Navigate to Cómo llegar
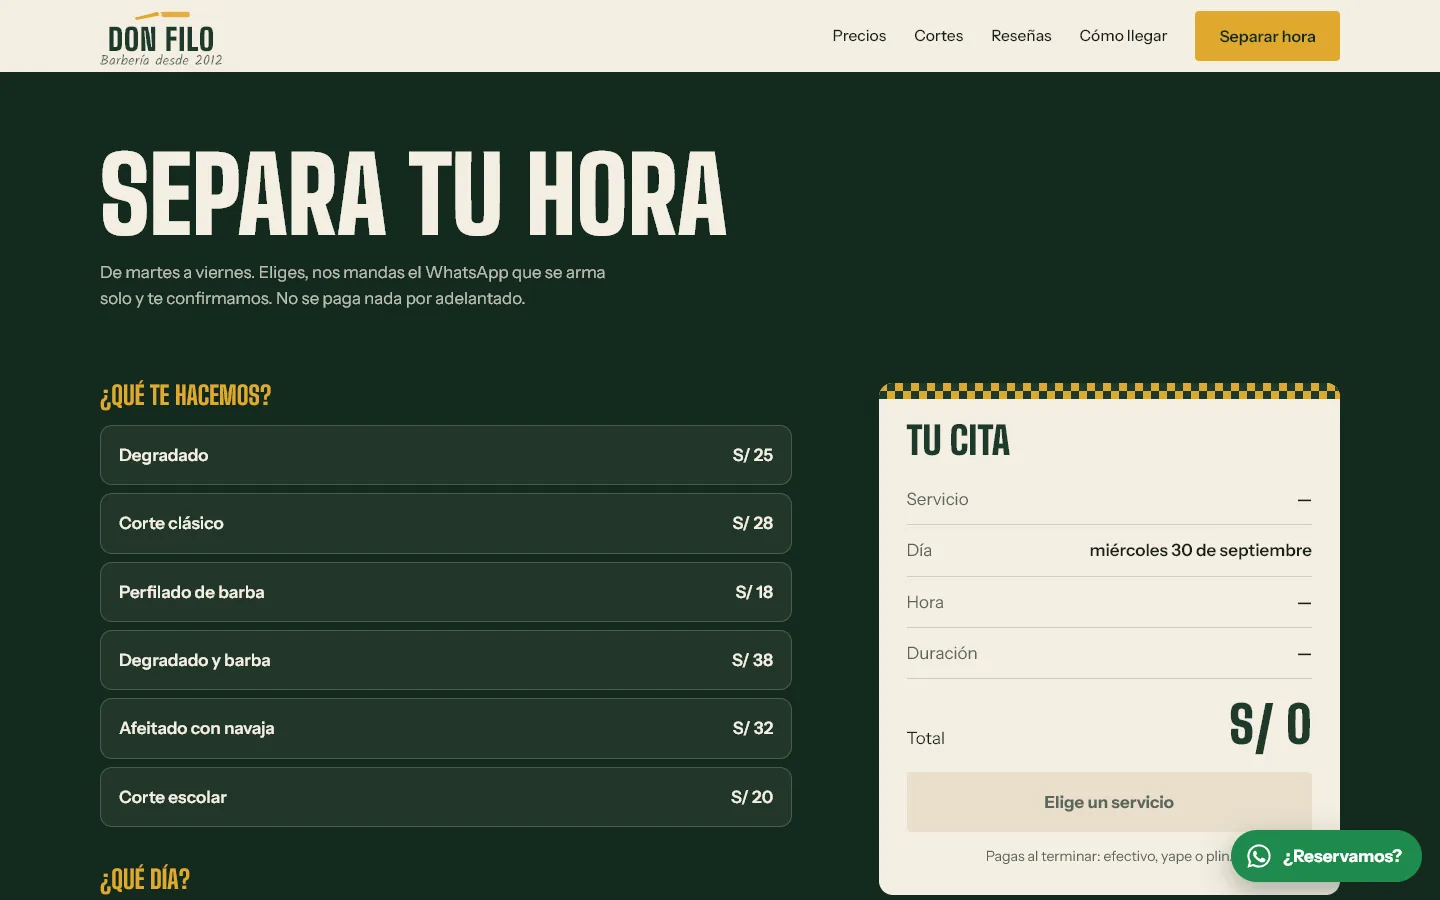The width and height of the screenshot is (1440, 900). tap(1123, 36)
